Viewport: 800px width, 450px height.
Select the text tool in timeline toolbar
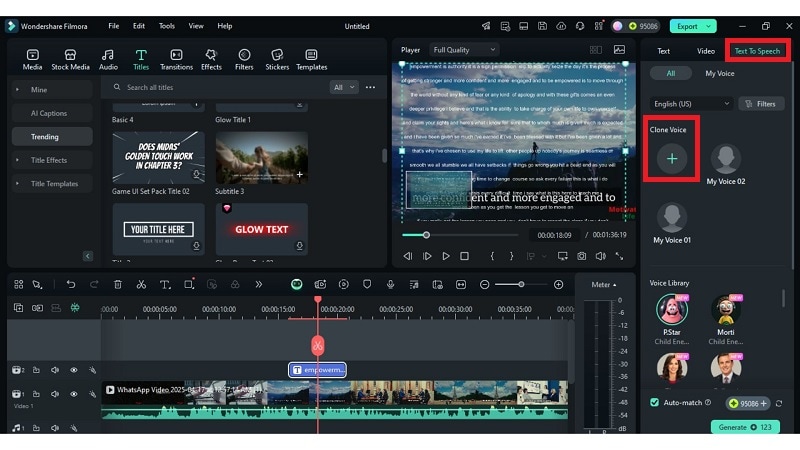[x=164, y=284]
